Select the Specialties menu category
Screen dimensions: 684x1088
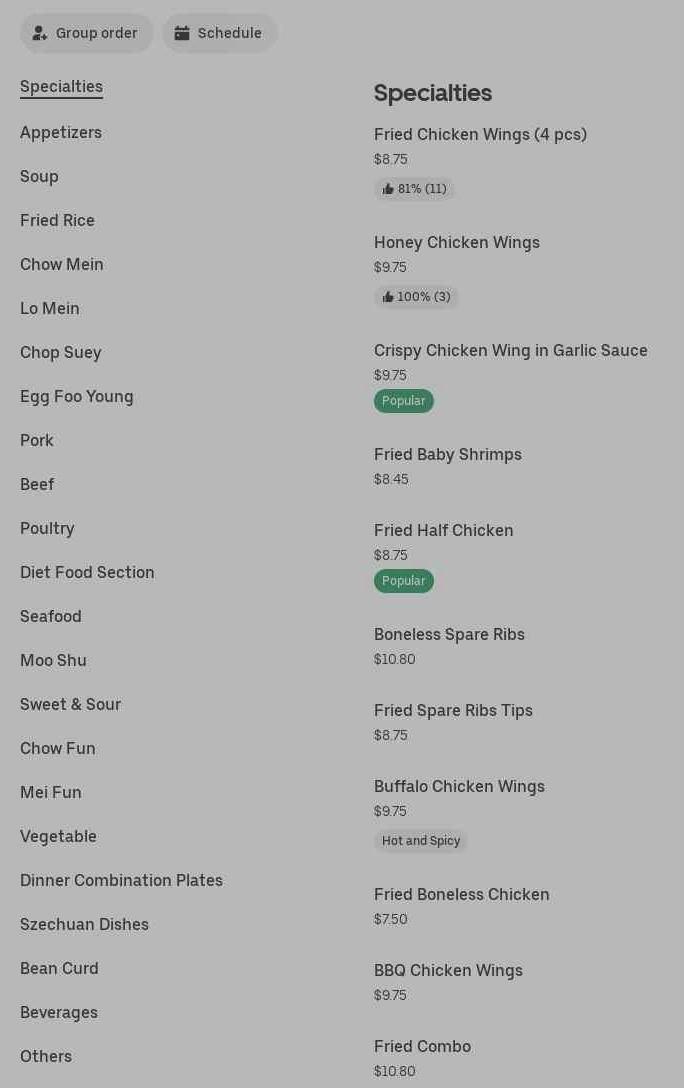[x=61, y=87]
